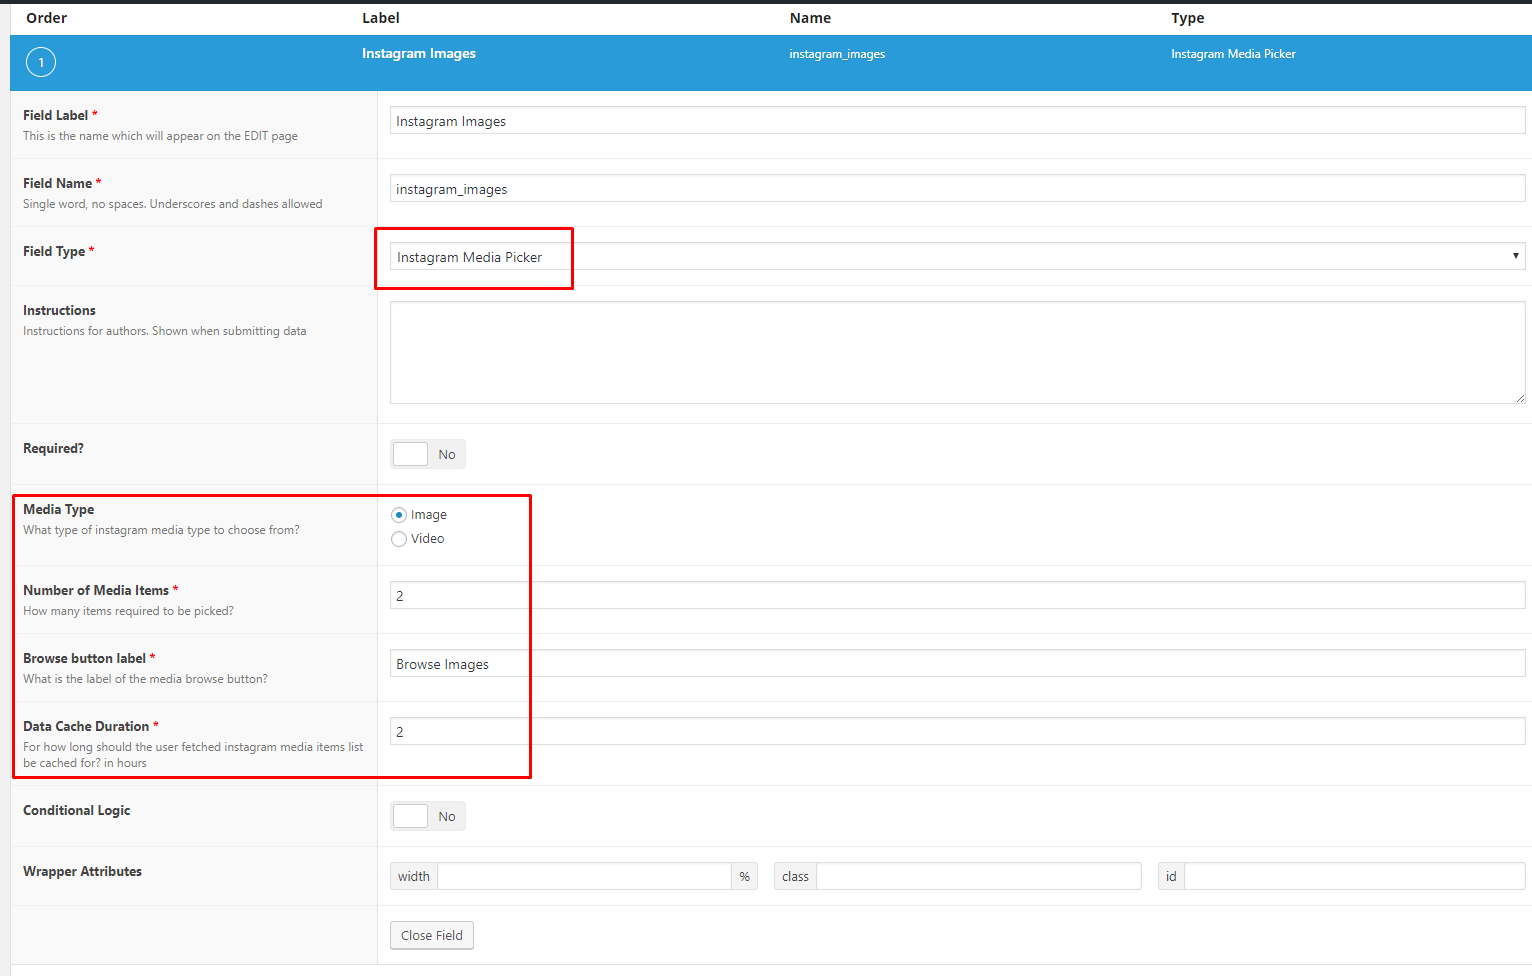This screenshot has height=976, width=1532.
Task: Open the Field Type dropdown arrow
Action: pyautogui.click(x=1516, y=256)
